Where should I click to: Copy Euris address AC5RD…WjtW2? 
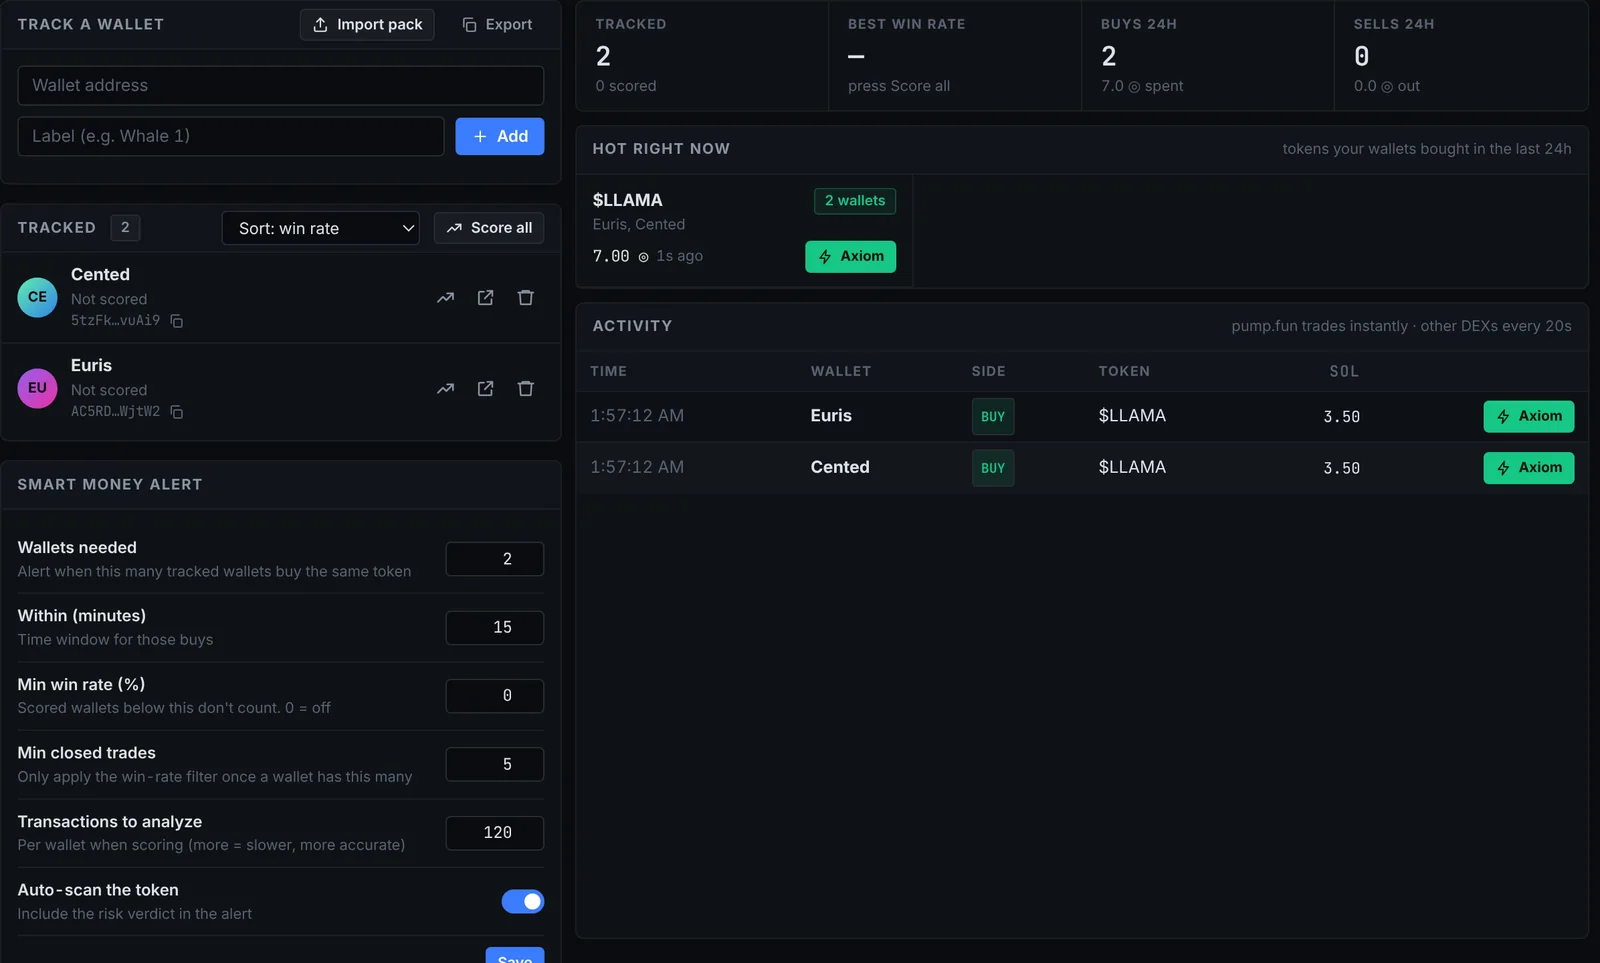176,412
